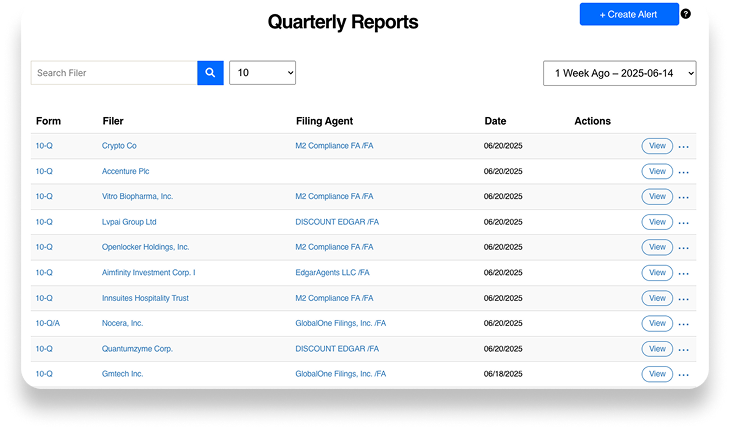Screen dimensions: 729x429
Task: Sort by the Date column header
Action: coord(495,121)
